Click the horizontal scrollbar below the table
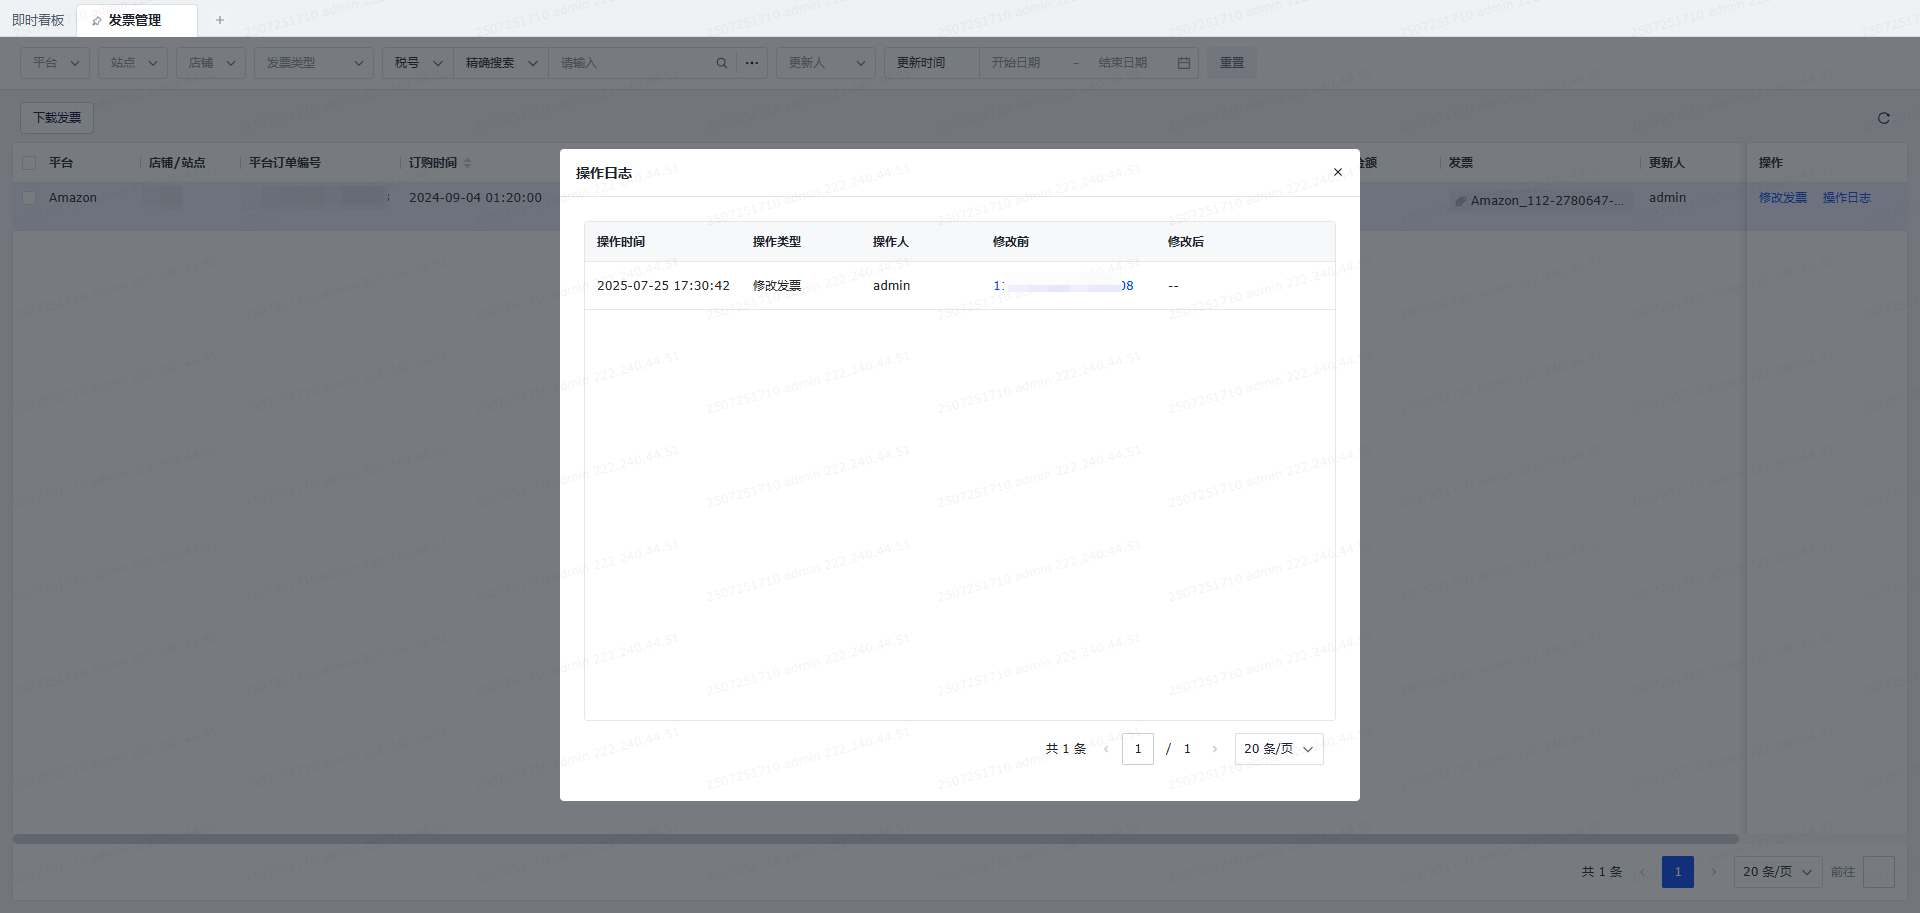Image resolution: width=1920 pixels, height=913 pixels. [875, 839]
